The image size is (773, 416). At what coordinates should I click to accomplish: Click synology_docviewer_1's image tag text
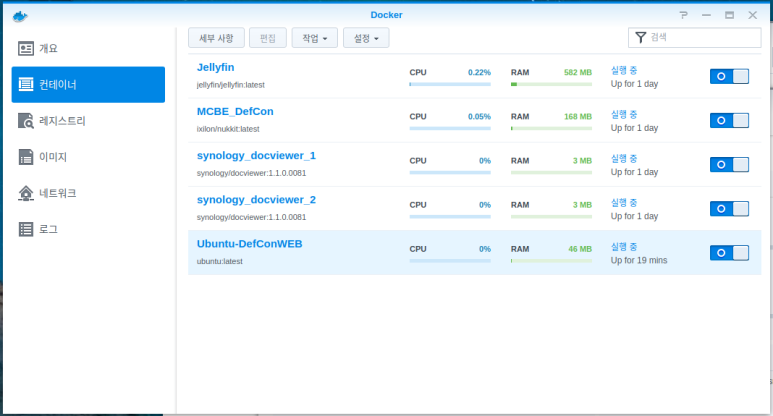pos(251,173)
